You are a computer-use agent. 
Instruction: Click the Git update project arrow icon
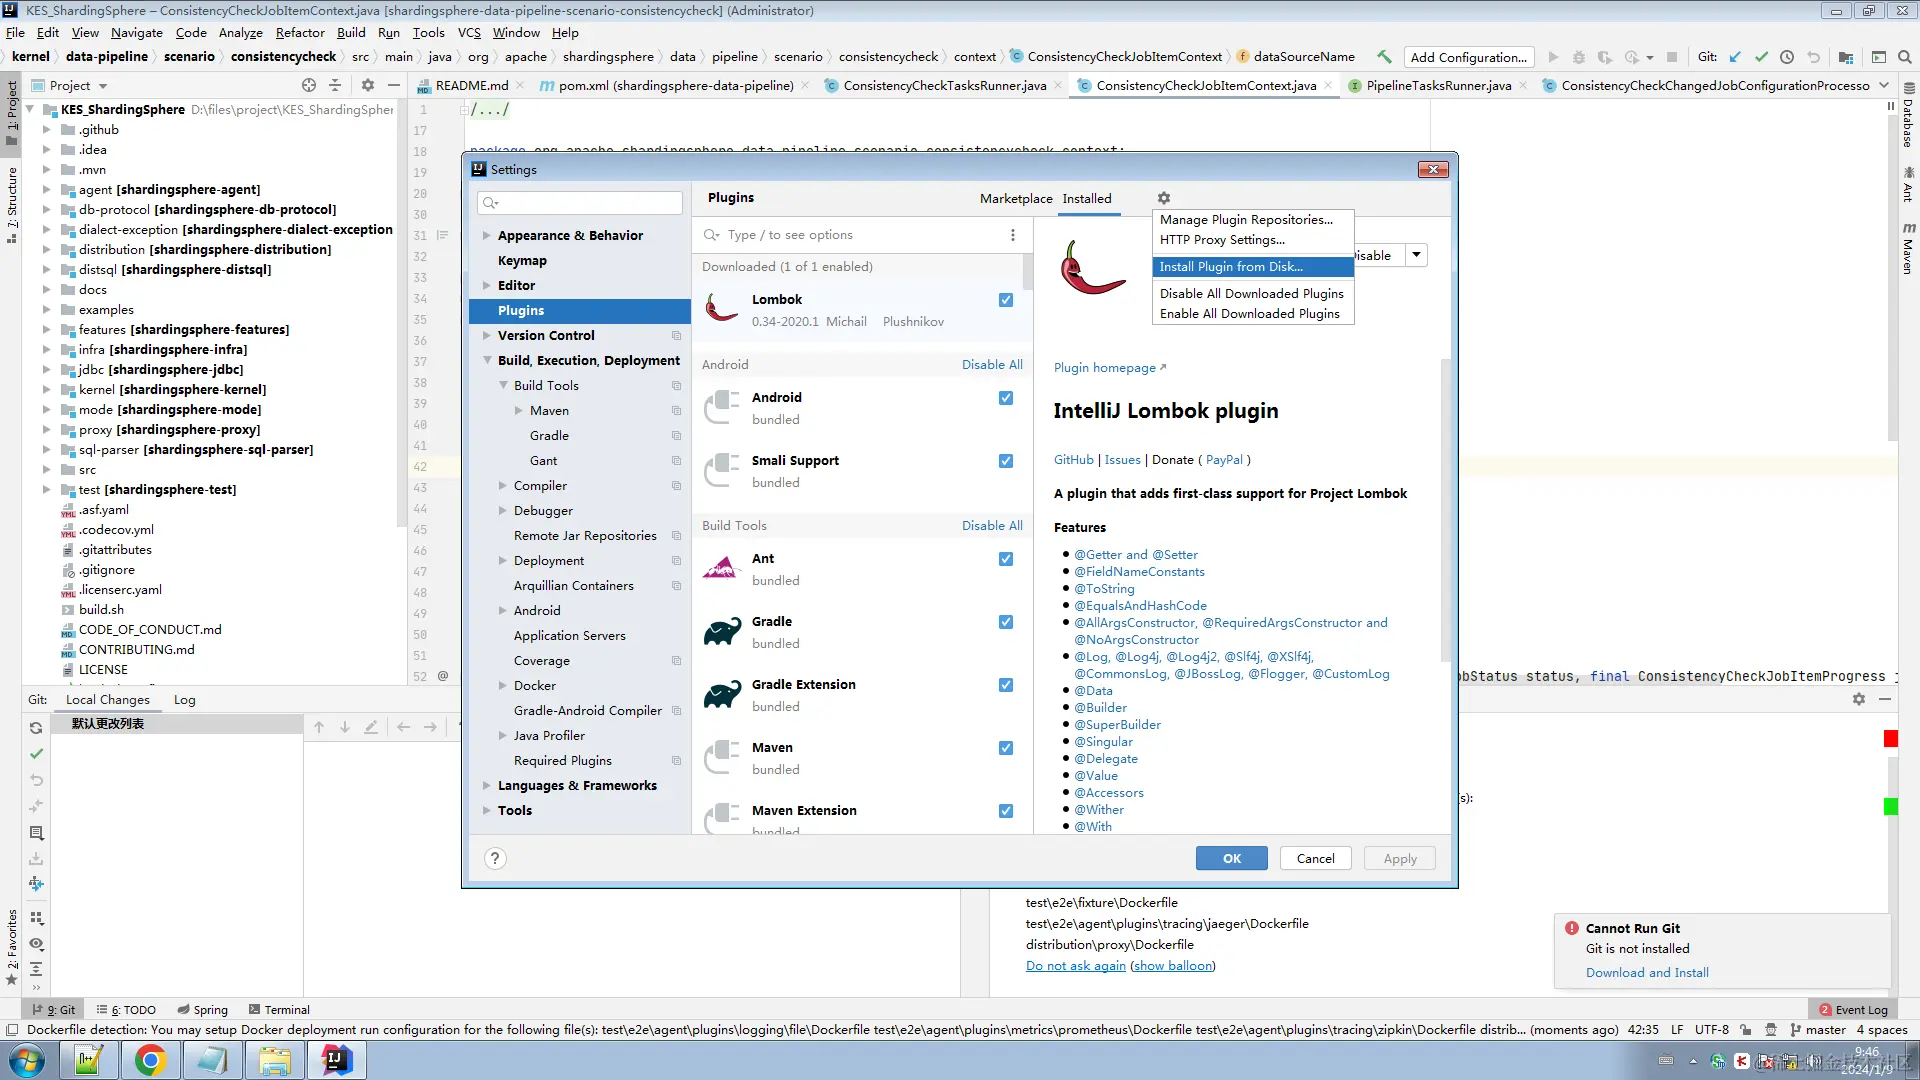pos(1735,57)
